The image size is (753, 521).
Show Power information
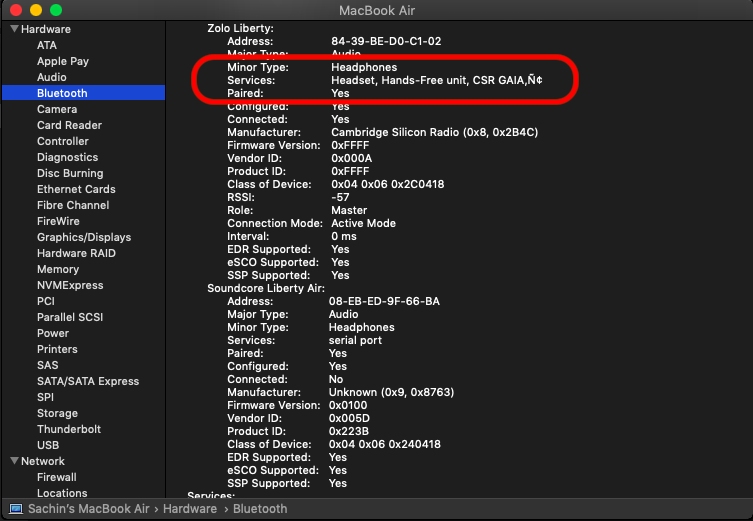click(x=53, y=333)
